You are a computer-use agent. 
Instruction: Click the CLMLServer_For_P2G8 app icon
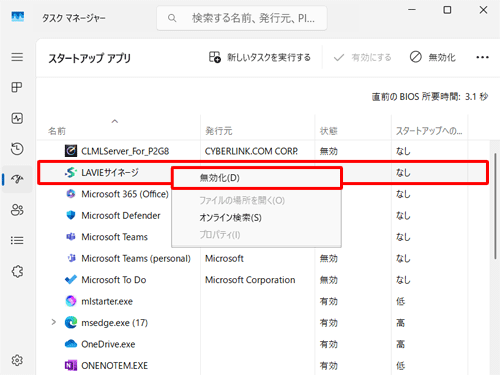(71, 151)
